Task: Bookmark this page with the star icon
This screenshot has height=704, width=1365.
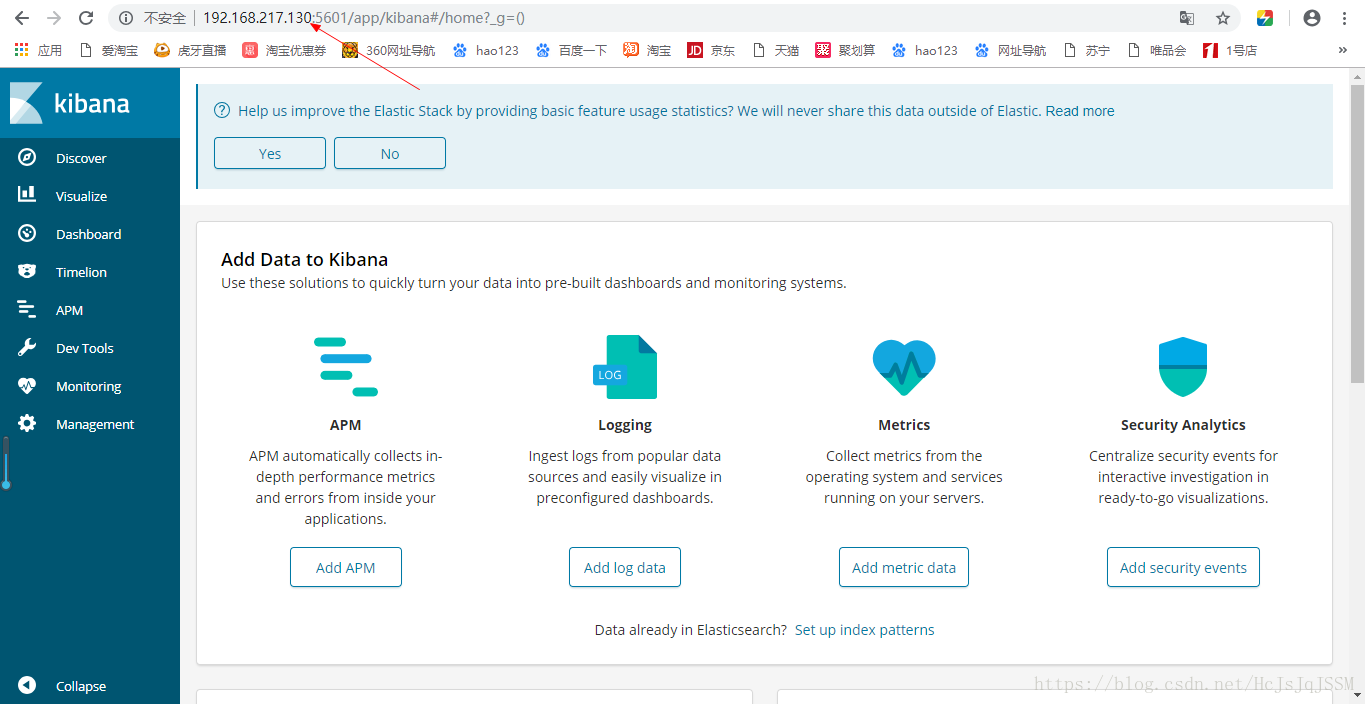Action: point(1222,18)
